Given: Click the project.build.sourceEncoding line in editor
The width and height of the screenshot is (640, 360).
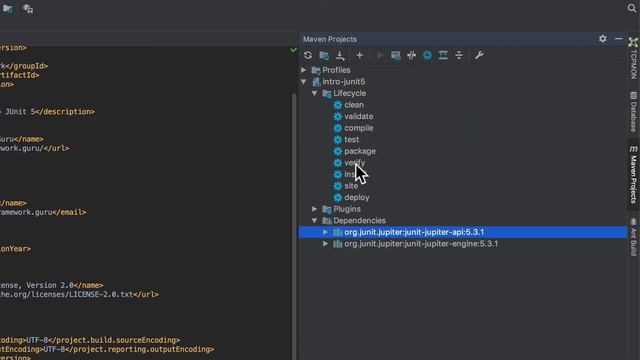Looking at the screenshot, I should tap(90, 340).
